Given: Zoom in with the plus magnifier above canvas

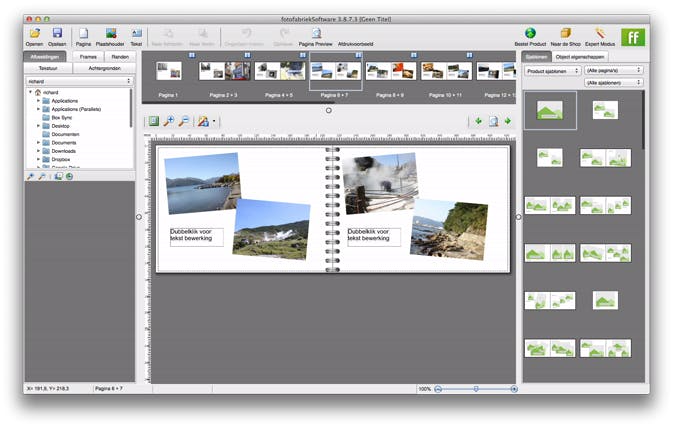Looking at the screenshot, I should (168, 122).
